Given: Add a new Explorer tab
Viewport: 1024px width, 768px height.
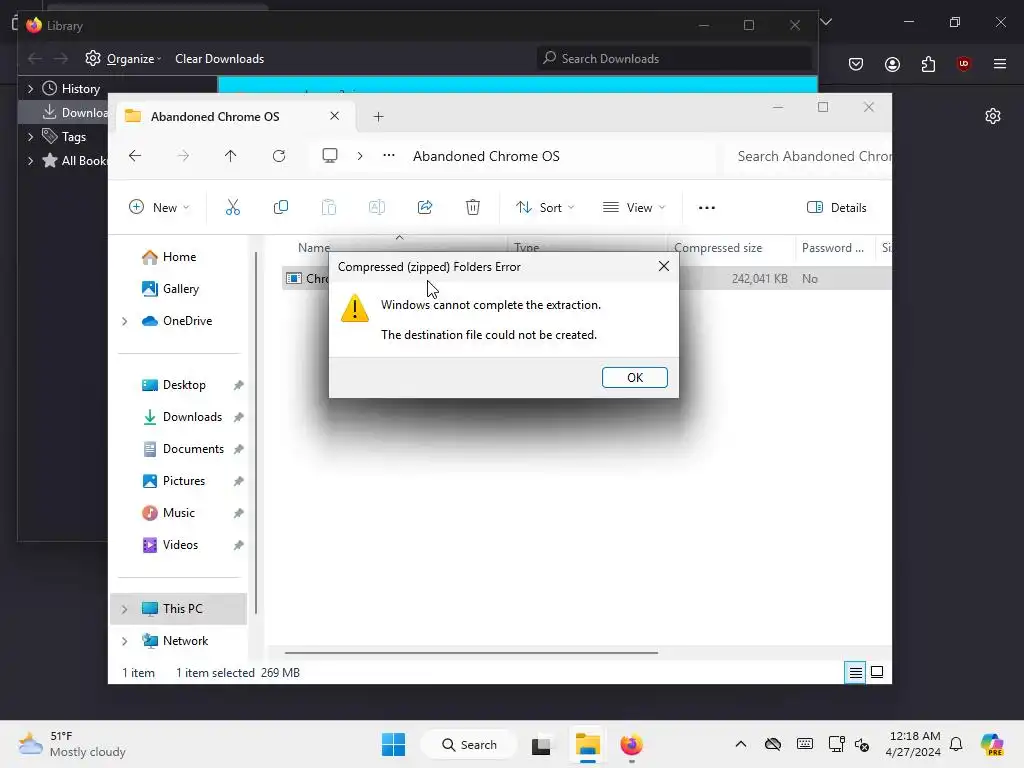Looking at the screenshot, I should pos(378,116).
